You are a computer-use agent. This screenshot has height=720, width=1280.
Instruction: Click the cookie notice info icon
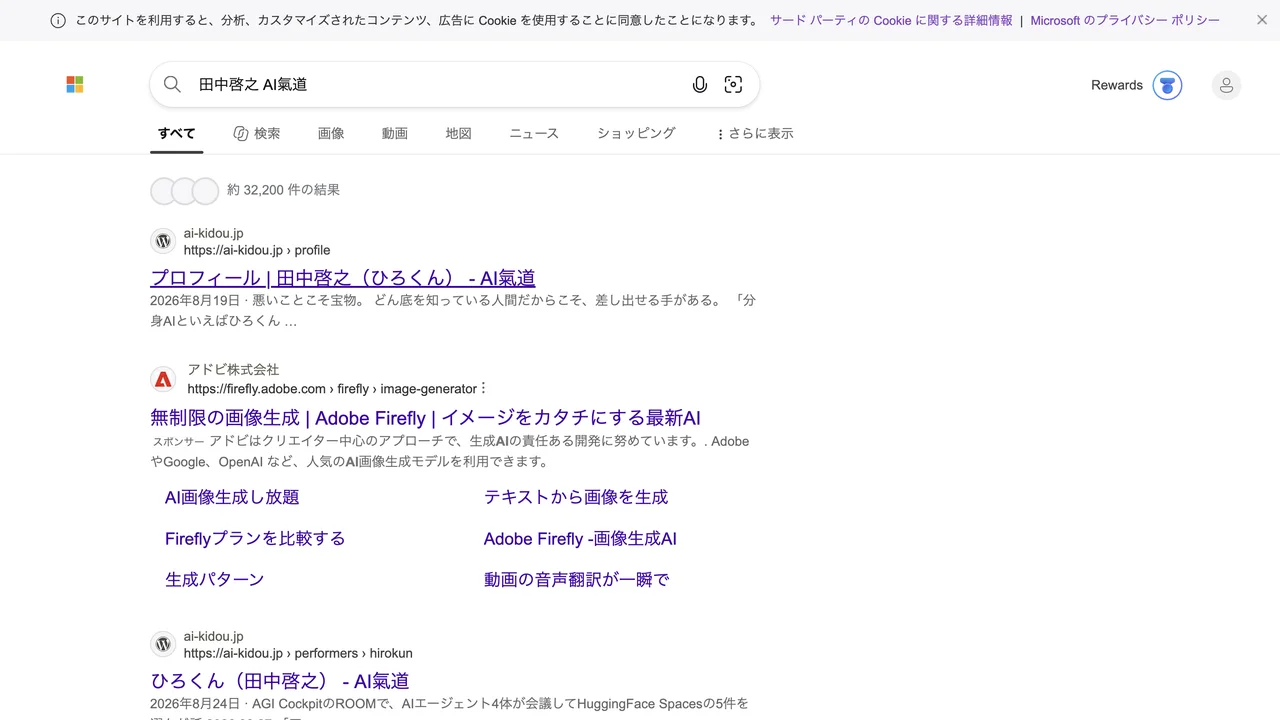[58, 21]
